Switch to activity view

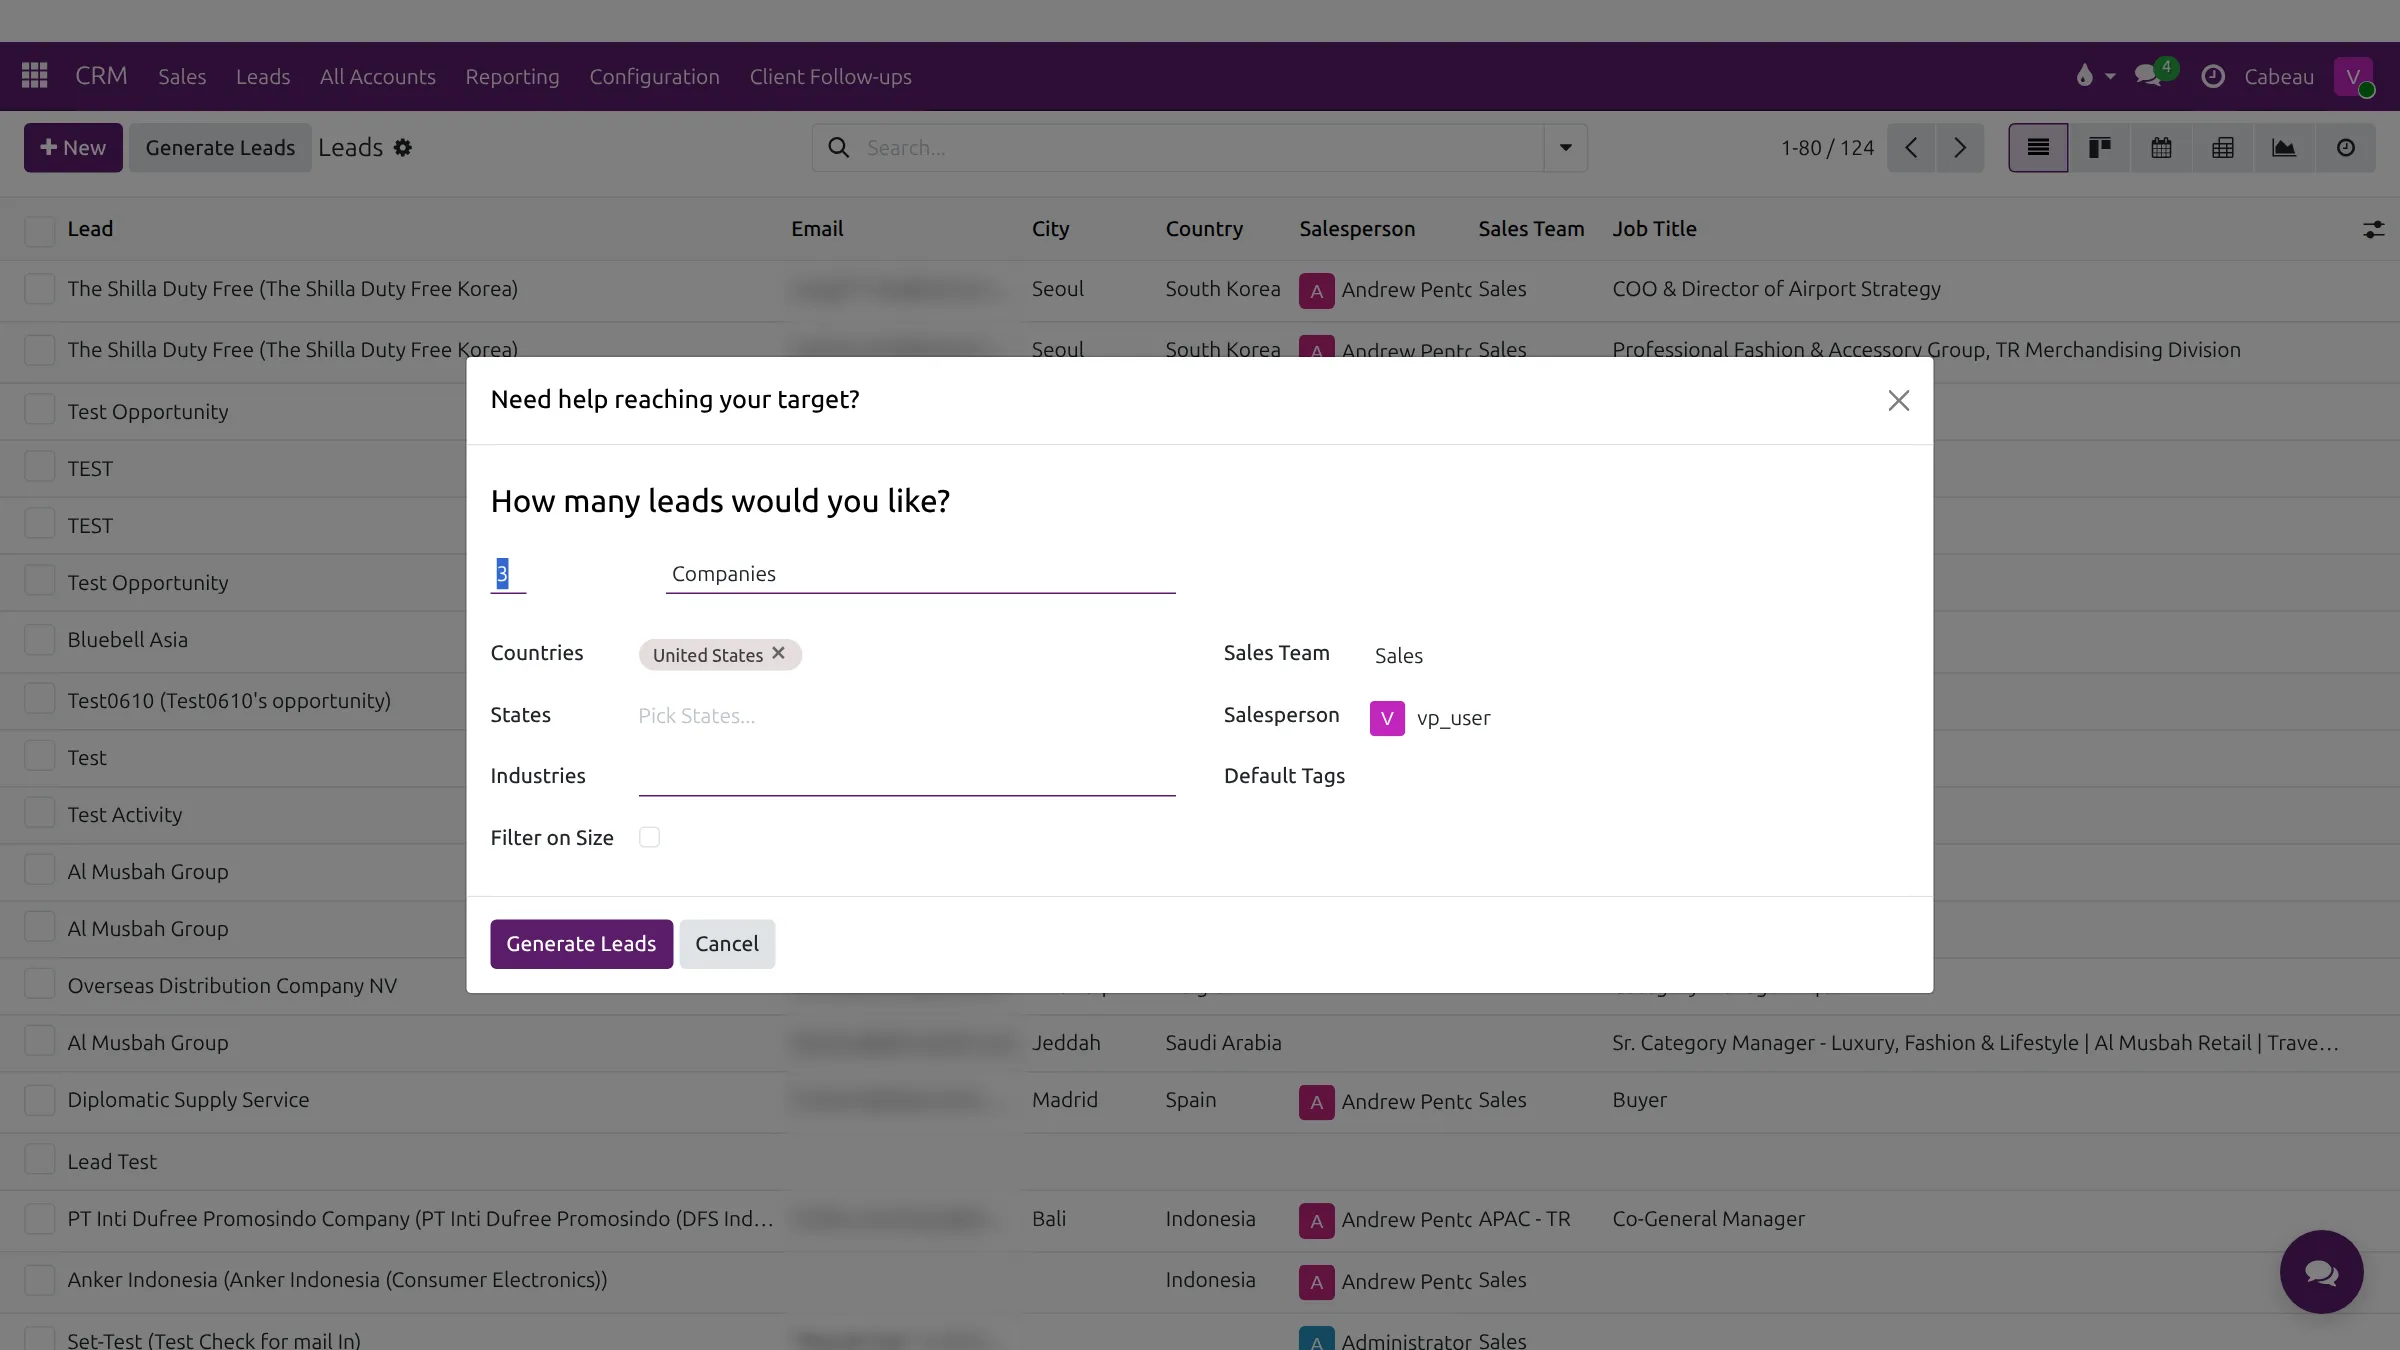point(2346,148)
